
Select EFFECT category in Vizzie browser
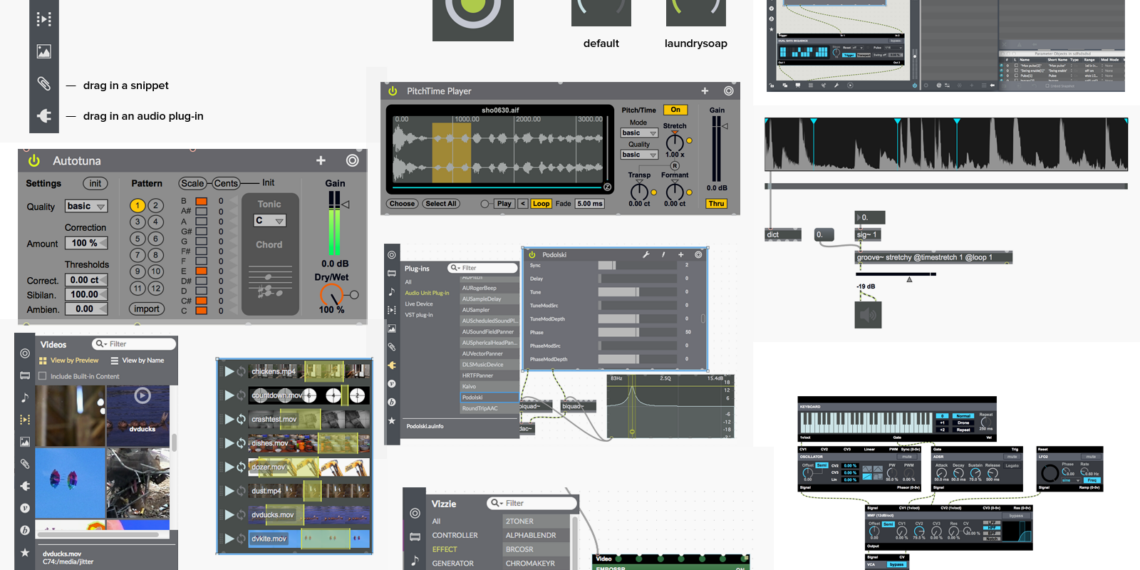(445, 549)
